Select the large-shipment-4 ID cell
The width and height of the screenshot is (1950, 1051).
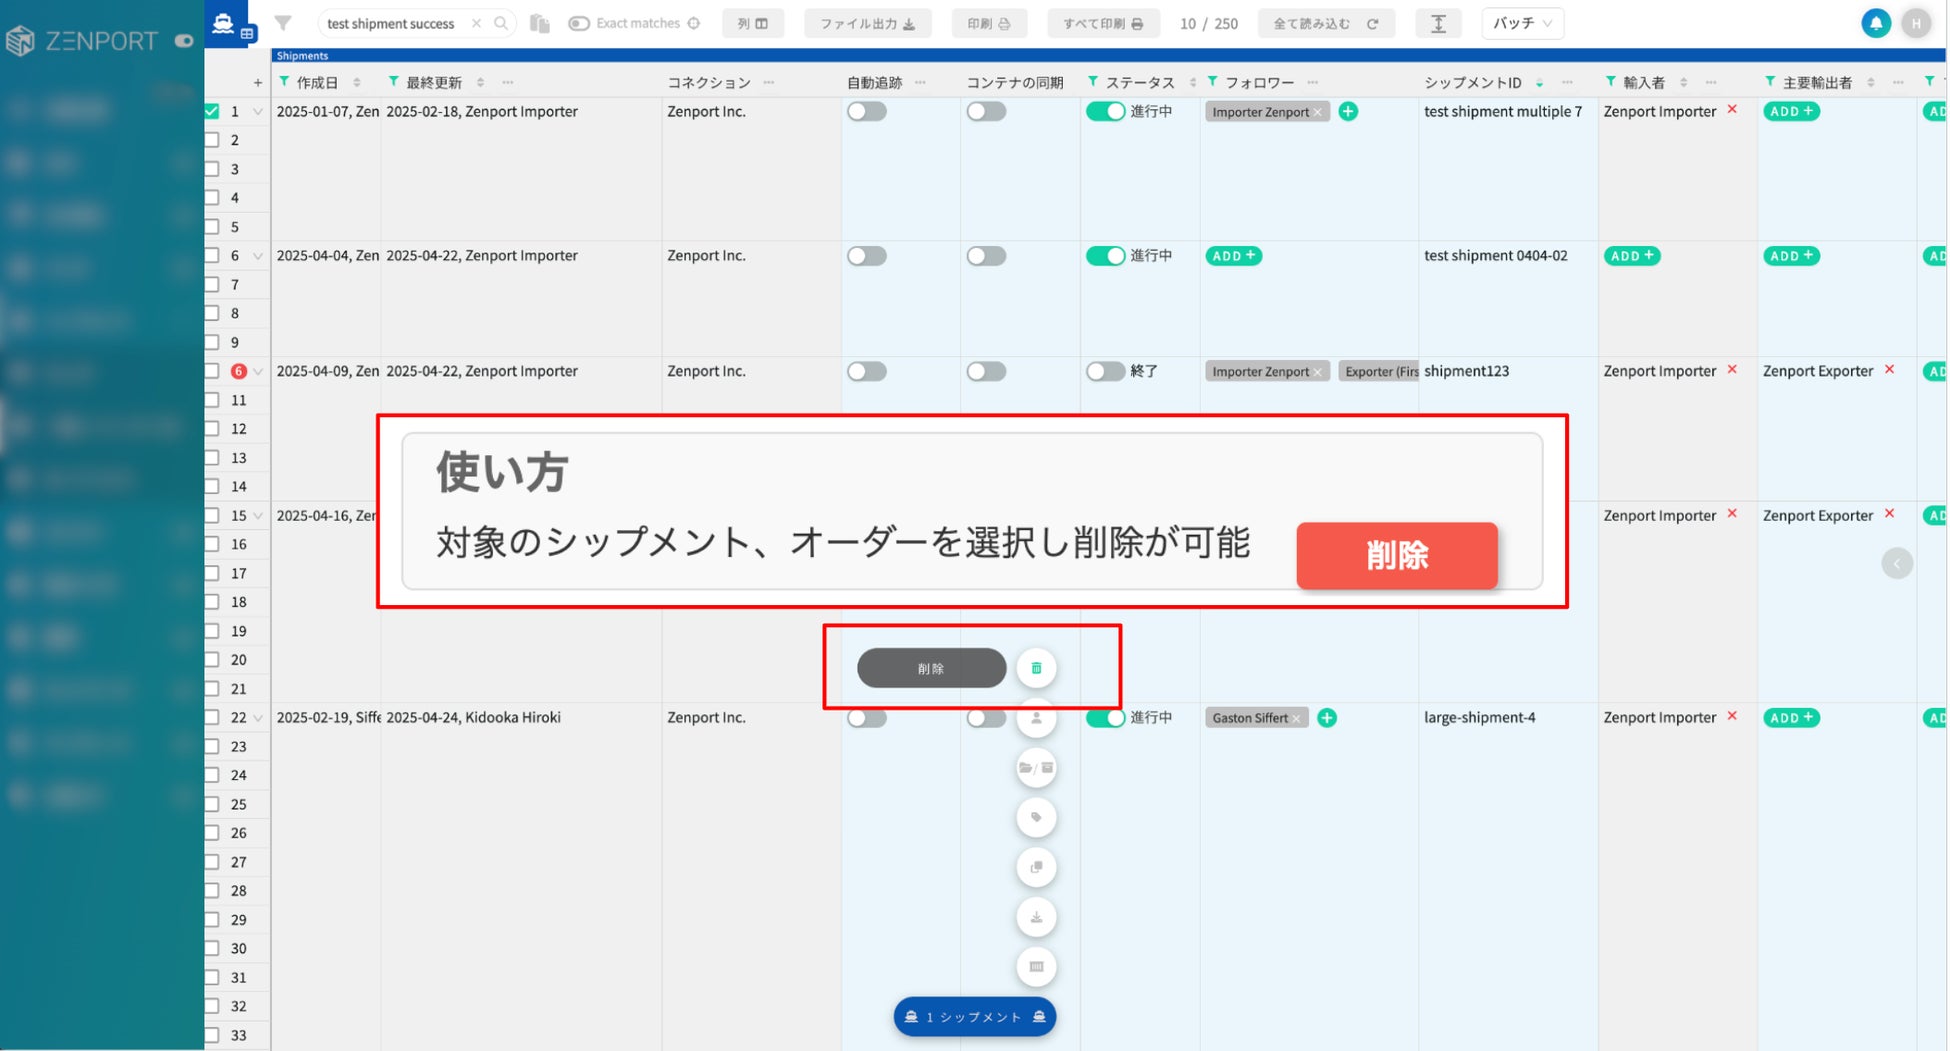click(x=1507, y=718)
